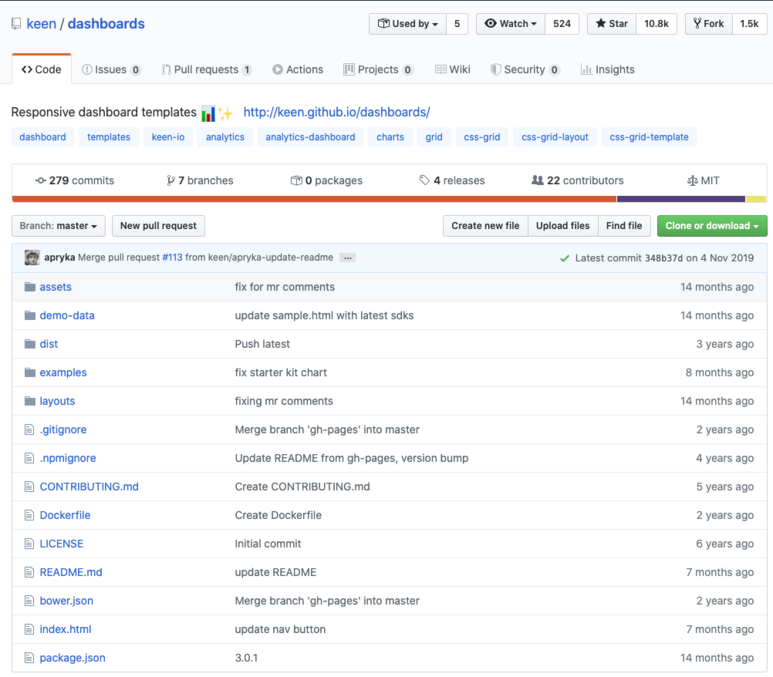Switch to the Code tab

click(x=41, y=70)
